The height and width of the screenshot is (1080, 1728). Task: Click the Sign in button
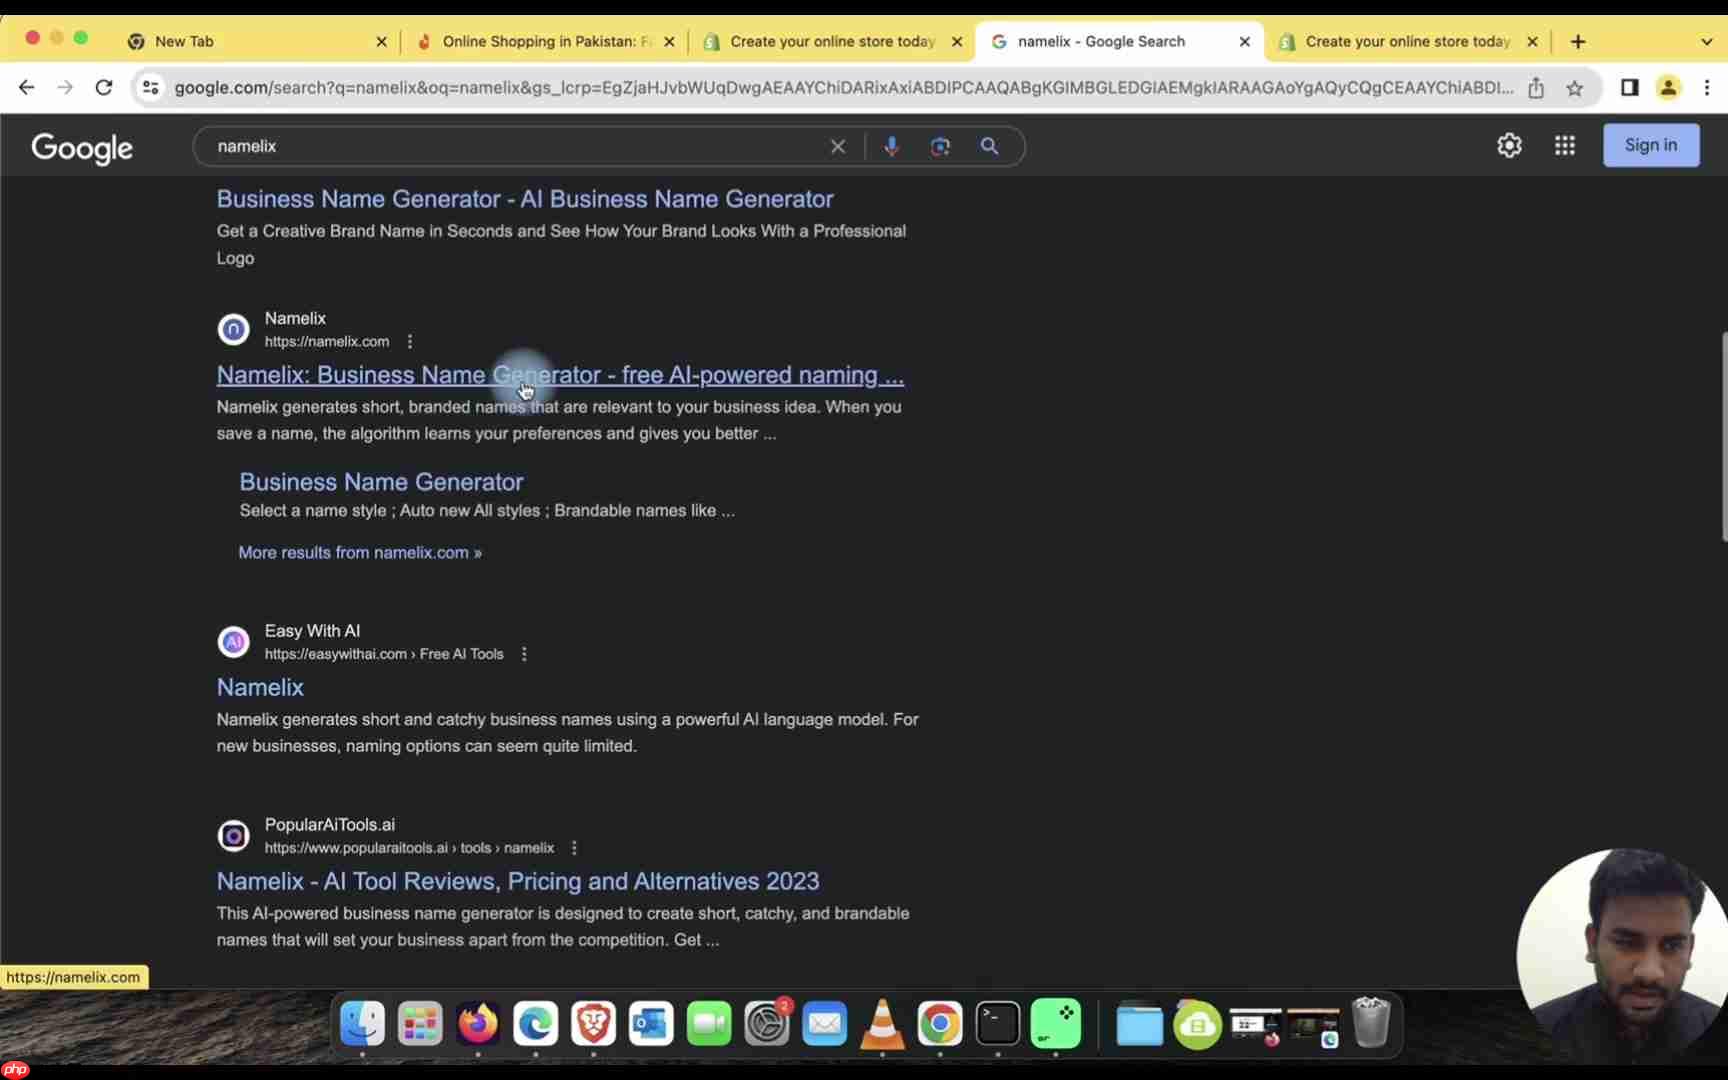tap(1651, 145)
